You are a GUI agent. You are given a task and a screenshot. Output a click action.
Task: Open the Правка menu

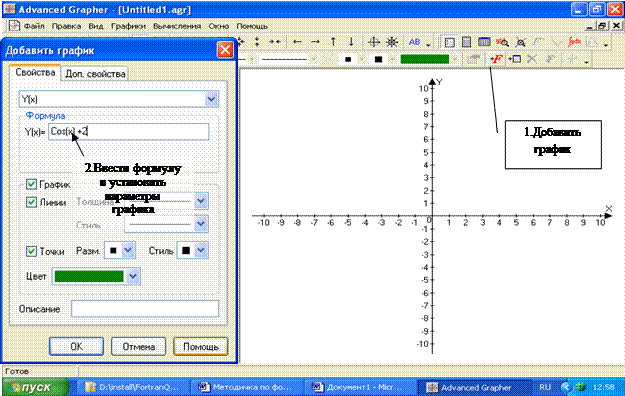pyautogui.click(x=66, y=26)
